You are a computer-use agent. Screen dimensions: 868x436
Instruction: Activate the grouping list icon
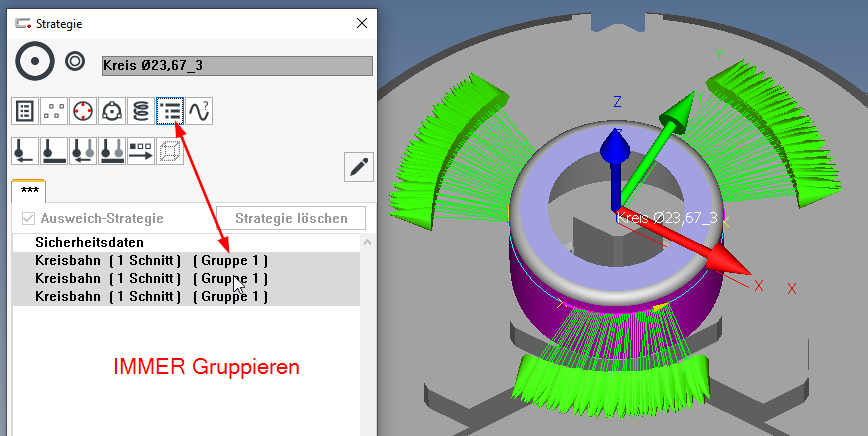click(170, 111)
